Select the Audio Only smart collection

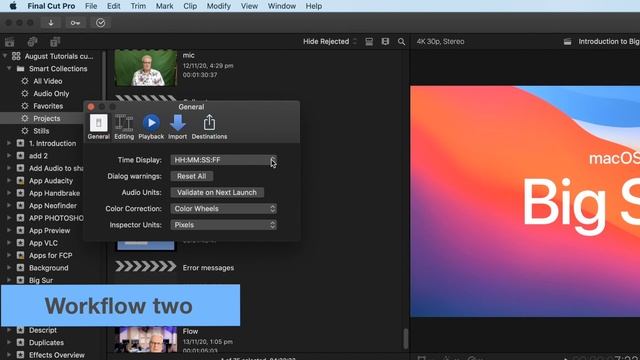pyautogui.click(x=51, y=93)
